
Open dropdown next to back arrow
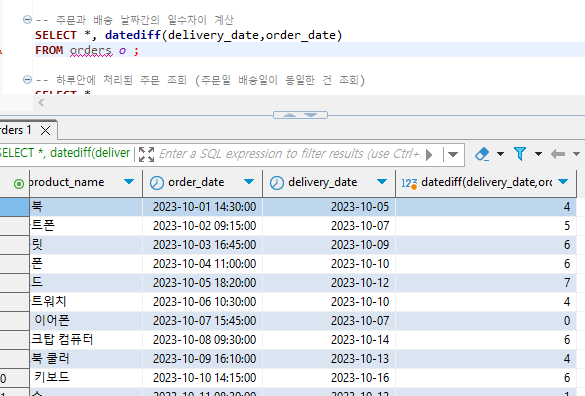coord(576,153)
